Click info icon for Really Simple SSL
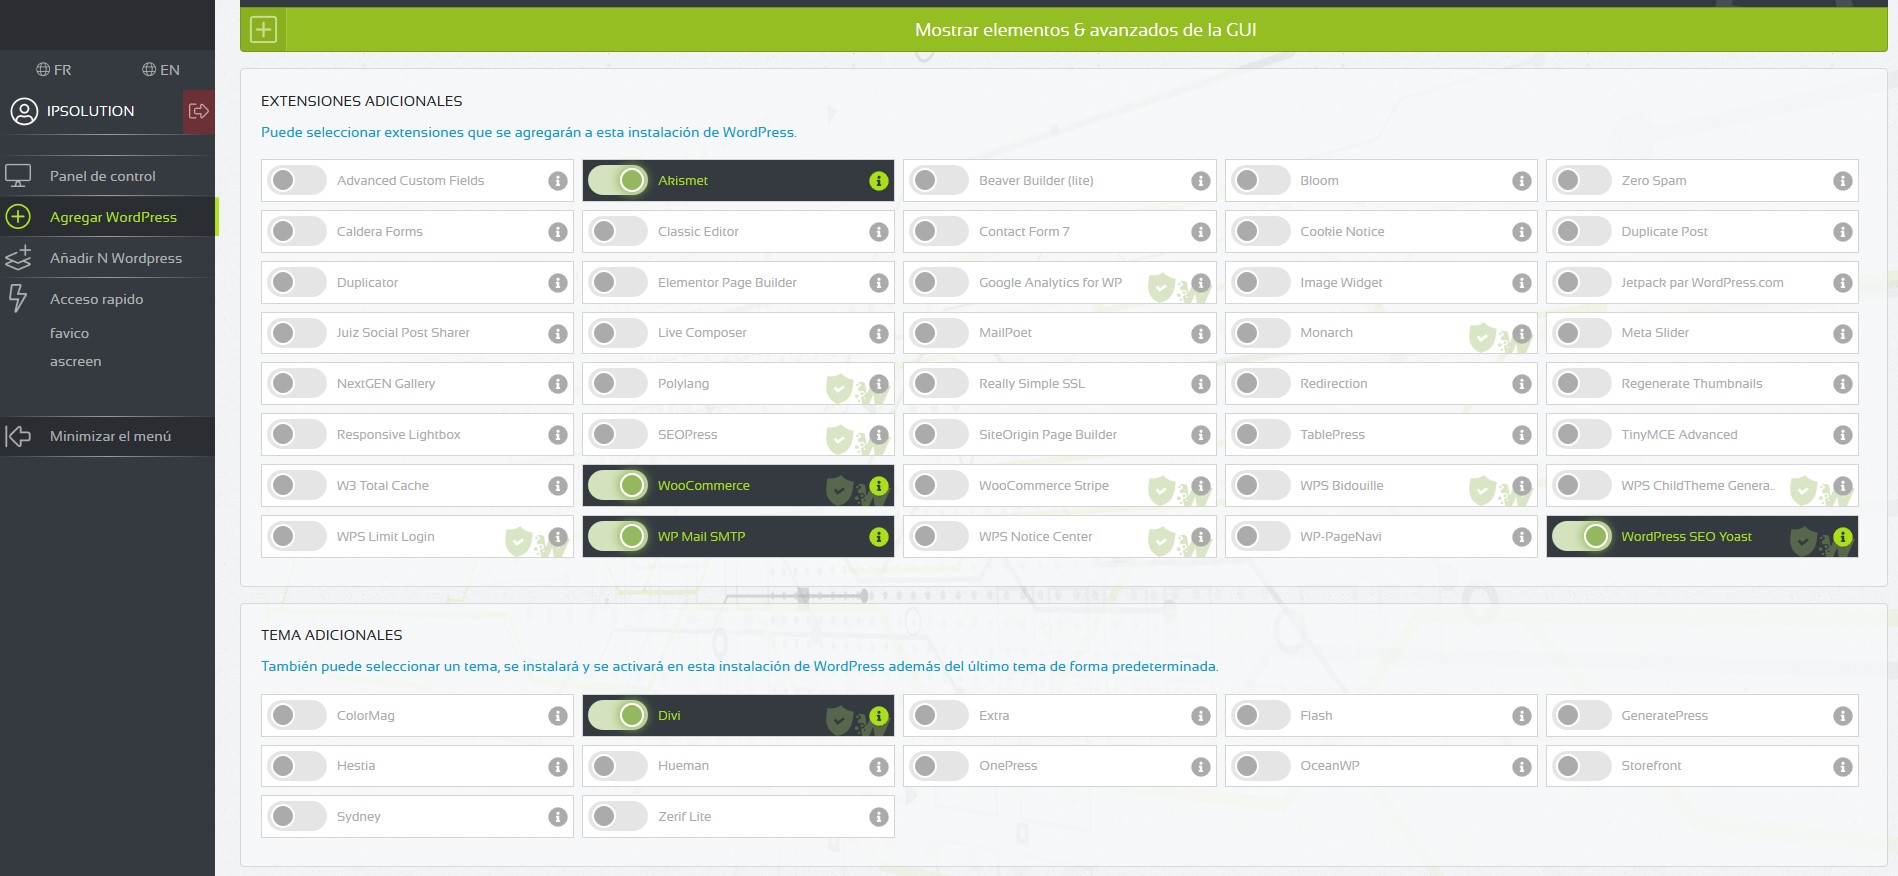 (1201, 384)
